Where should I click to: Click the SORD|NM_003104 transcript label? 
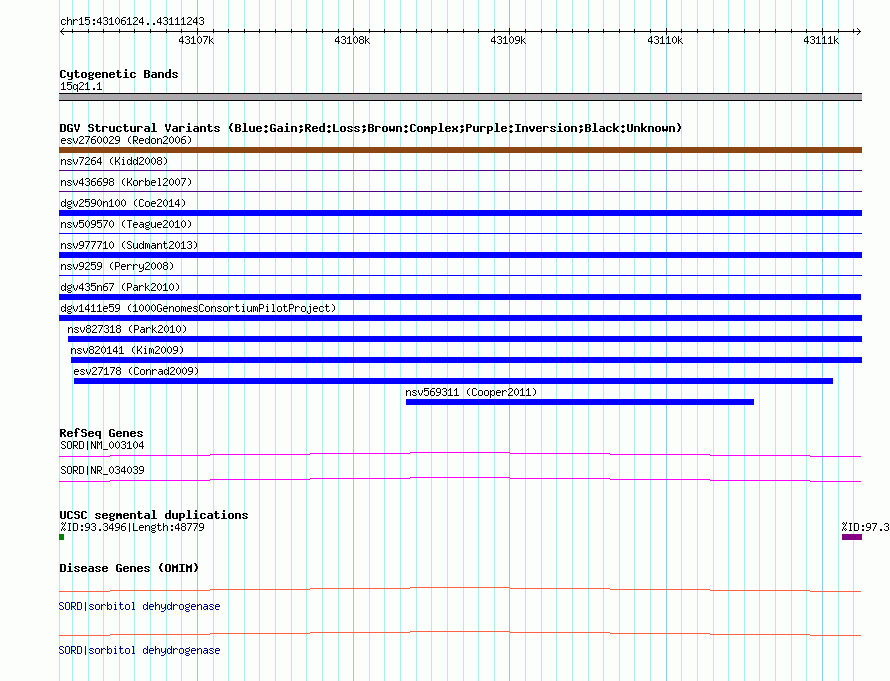tap(102, 445)
